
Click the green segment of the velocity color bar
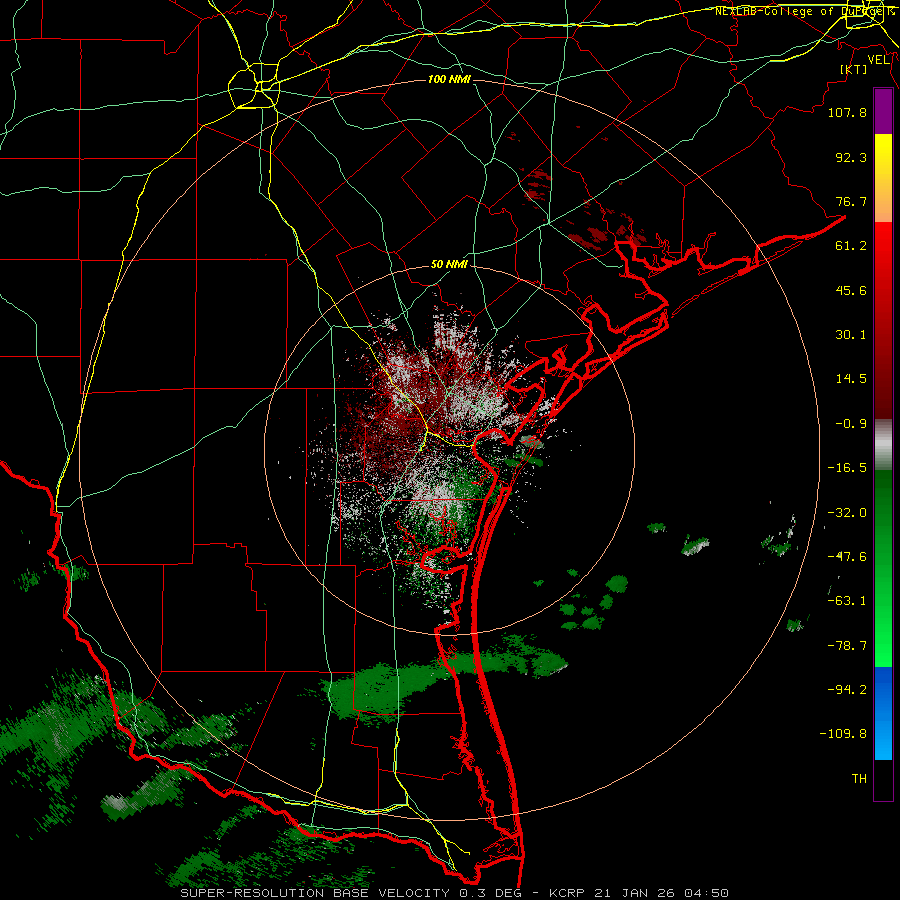tap(883, 568)
